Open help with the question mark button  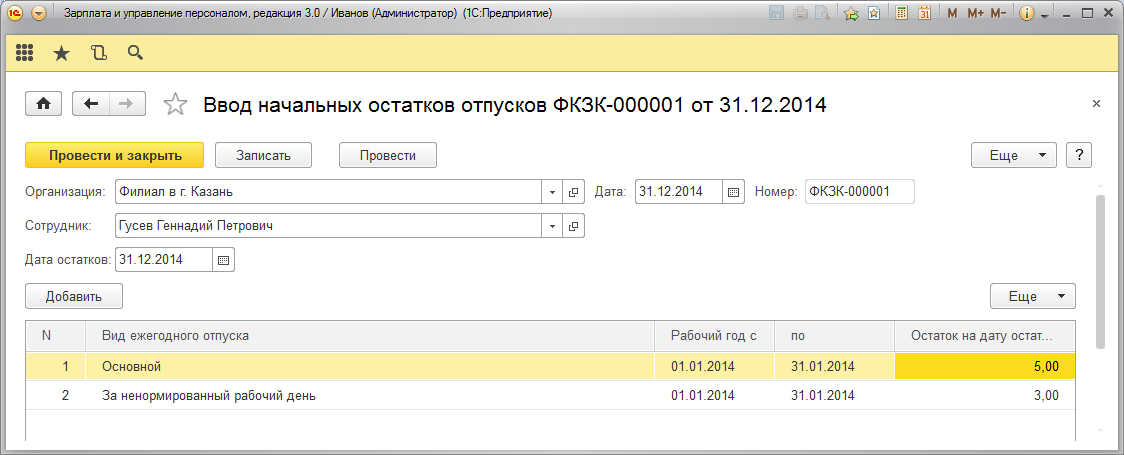pos(1079,155)
